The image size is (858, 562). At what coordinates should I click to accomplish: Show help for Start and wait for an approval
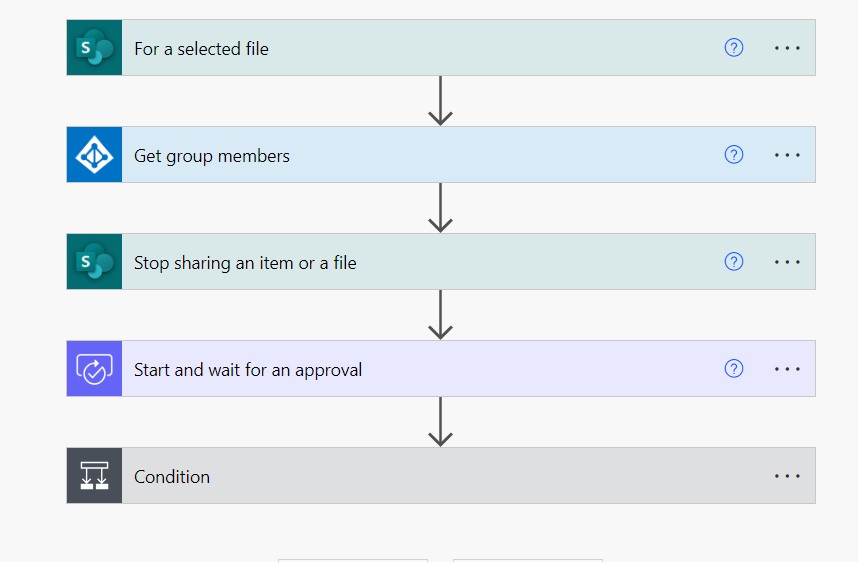[734, 369]
